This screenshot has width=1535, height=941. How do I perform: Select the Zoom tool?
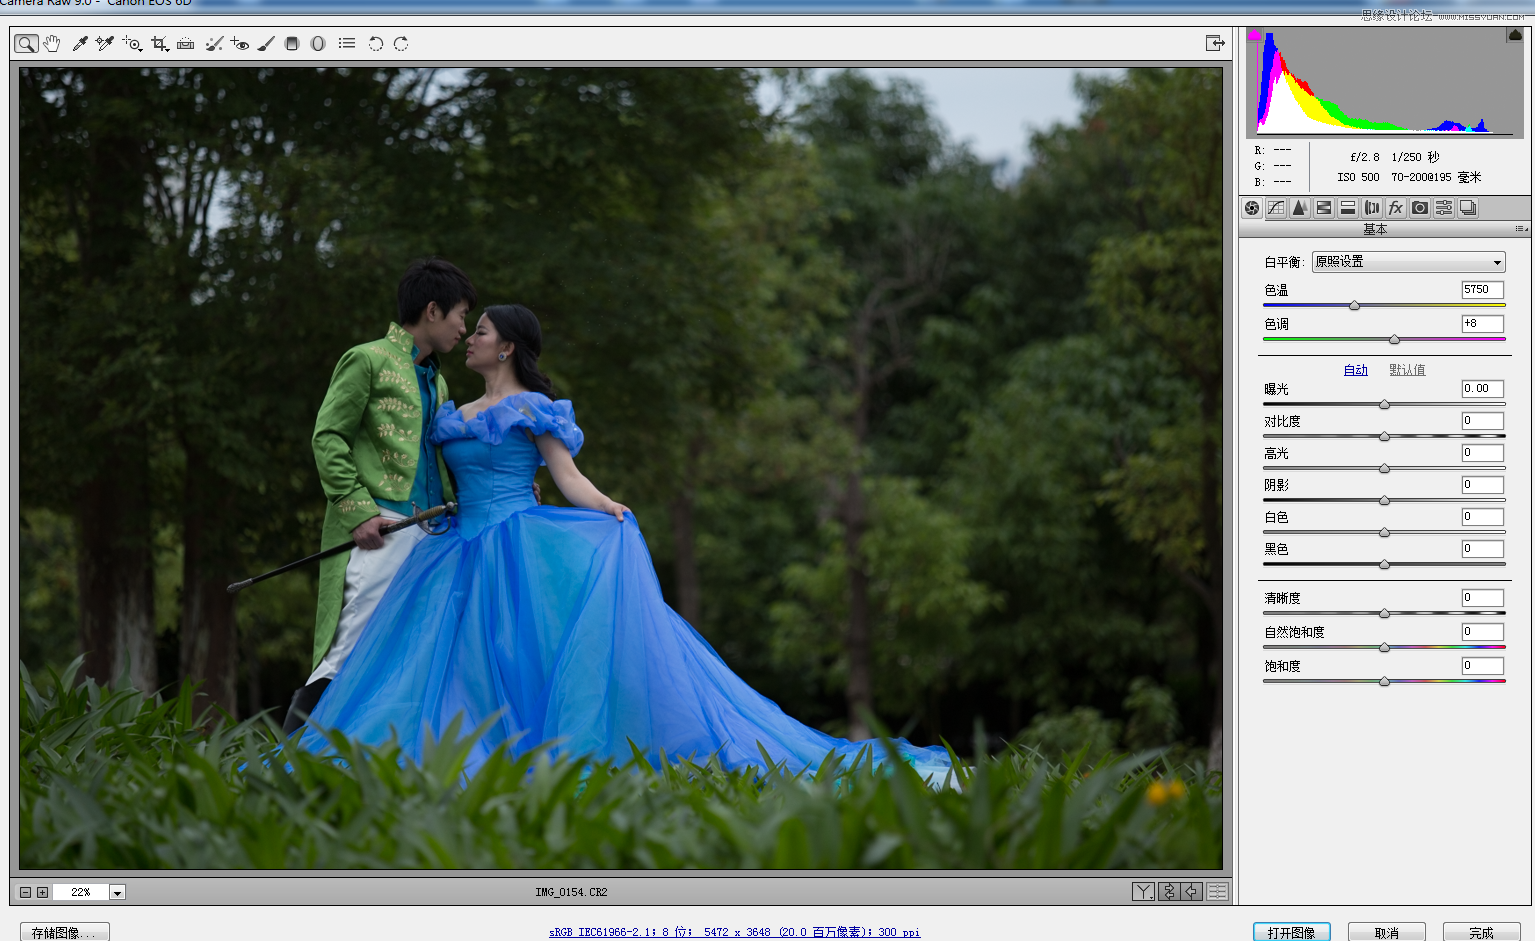tap(26, 43)
